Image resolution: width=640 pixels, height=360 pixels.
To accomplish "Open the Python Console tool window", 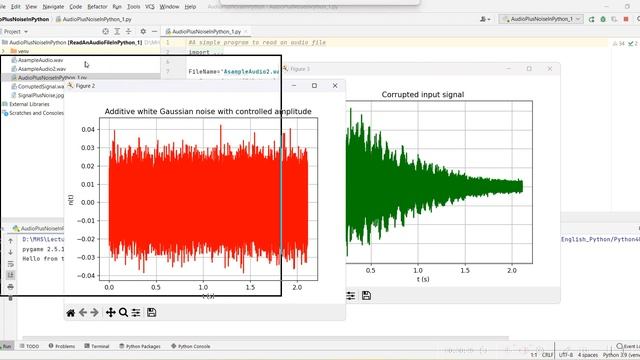I will click(191, 346).
